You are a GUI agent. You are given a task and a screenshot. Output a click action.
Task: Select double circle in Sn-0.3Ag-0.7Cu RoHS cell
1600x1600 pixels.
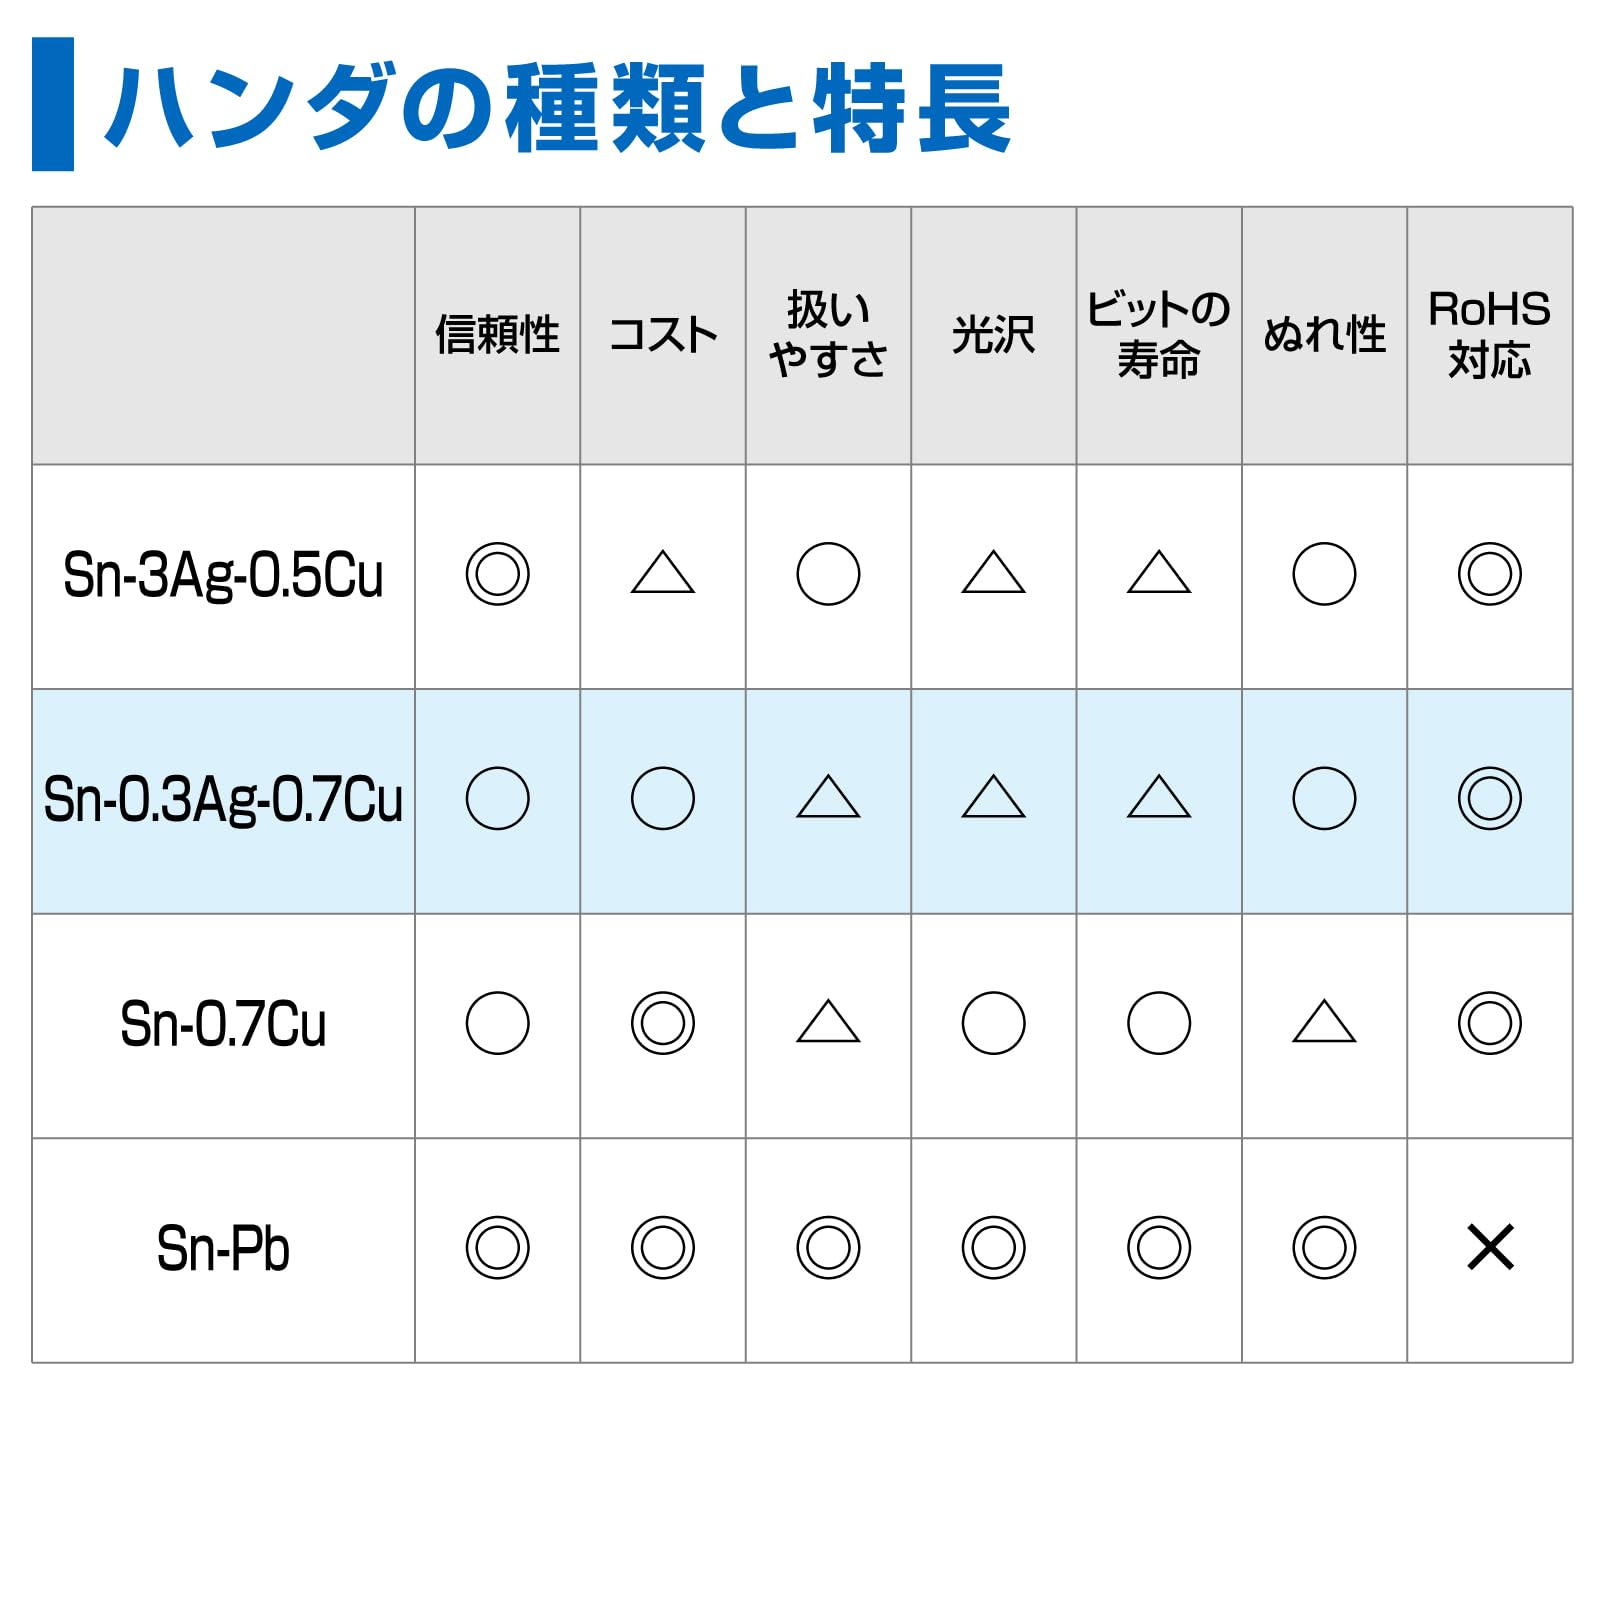pos(1490,798)
